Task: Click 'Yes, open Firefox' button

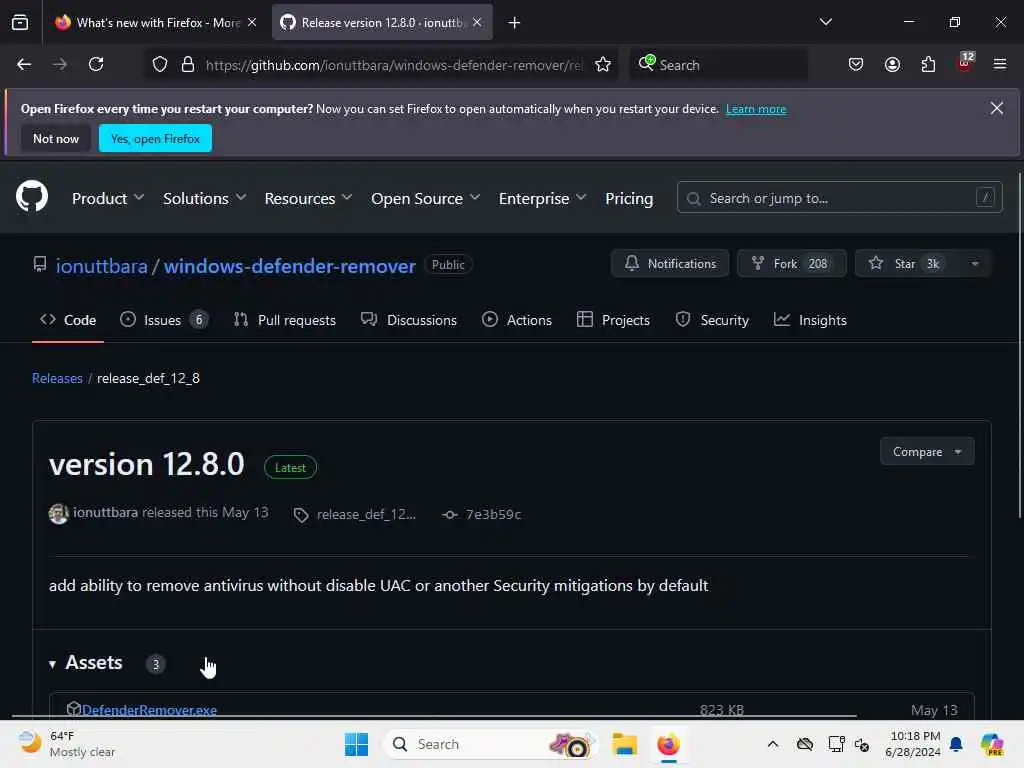Action: click(x=155, y=138)
